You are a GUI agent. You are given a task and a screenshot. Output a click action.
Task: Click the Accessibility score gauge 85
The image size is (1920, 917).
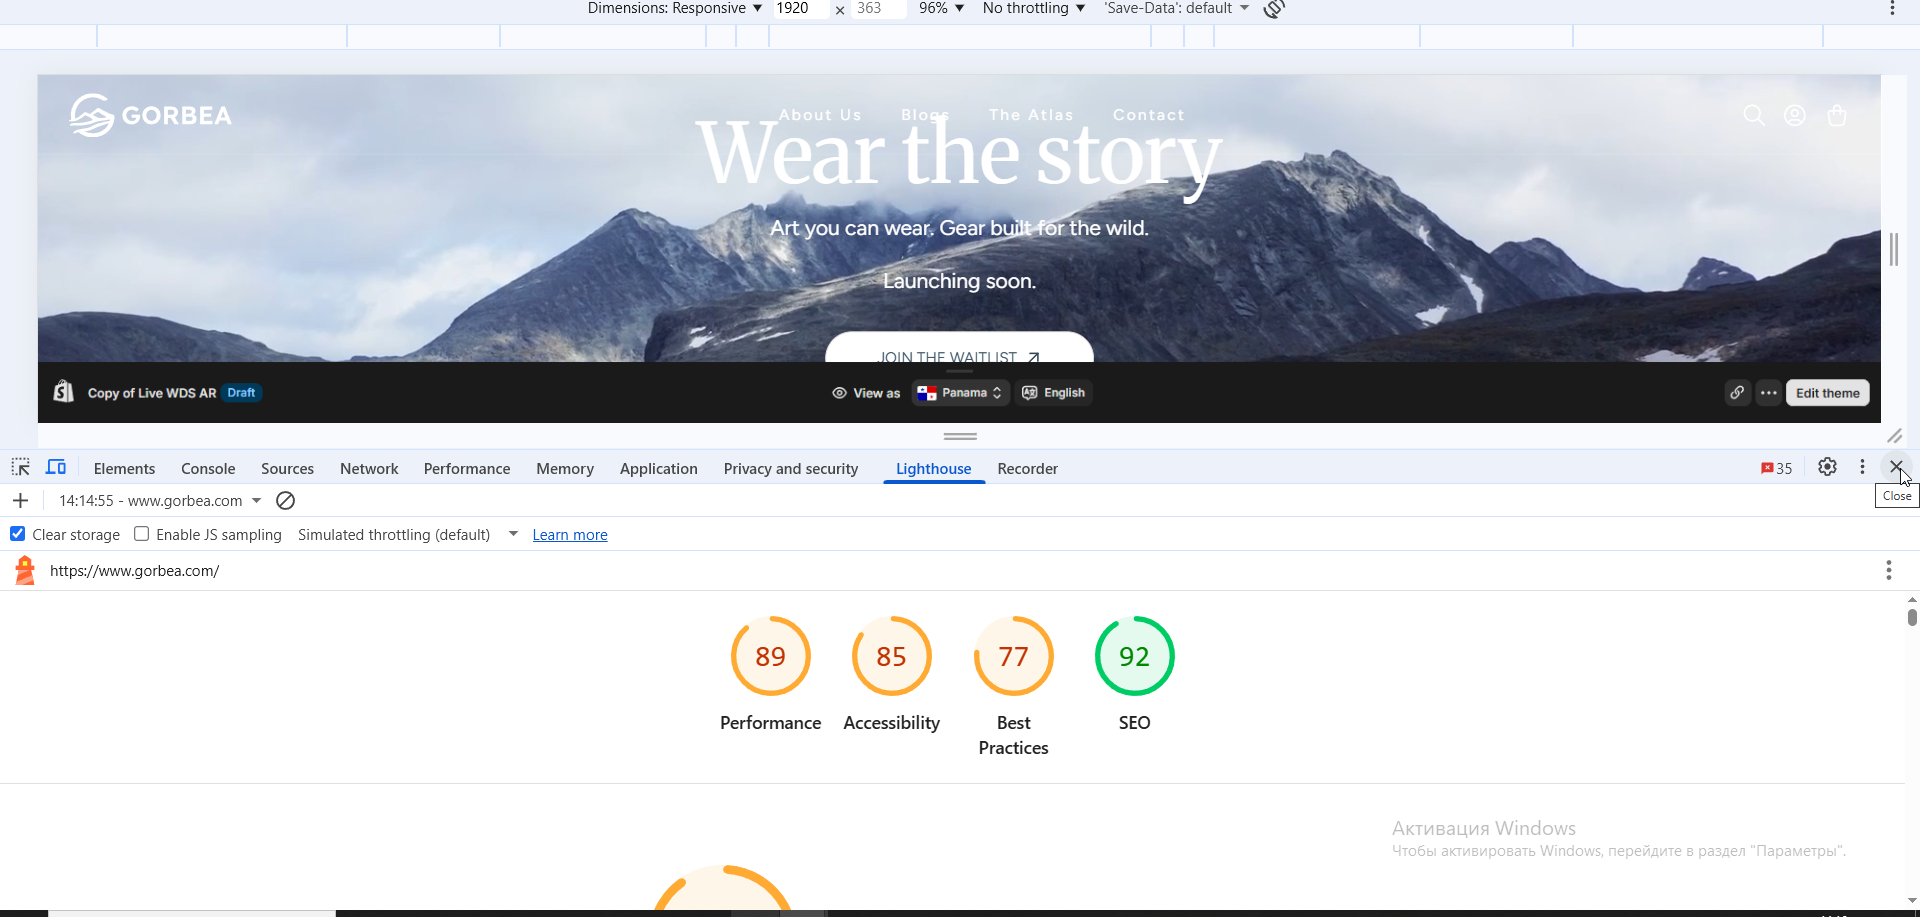(x=891, y=656)
